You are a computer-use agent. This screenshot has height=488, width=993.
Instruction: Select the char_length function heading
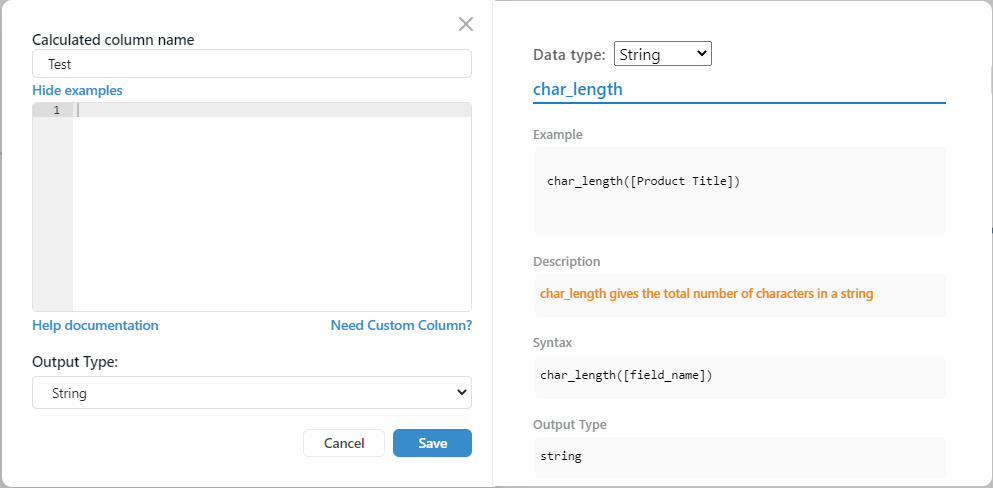(578, 89)
